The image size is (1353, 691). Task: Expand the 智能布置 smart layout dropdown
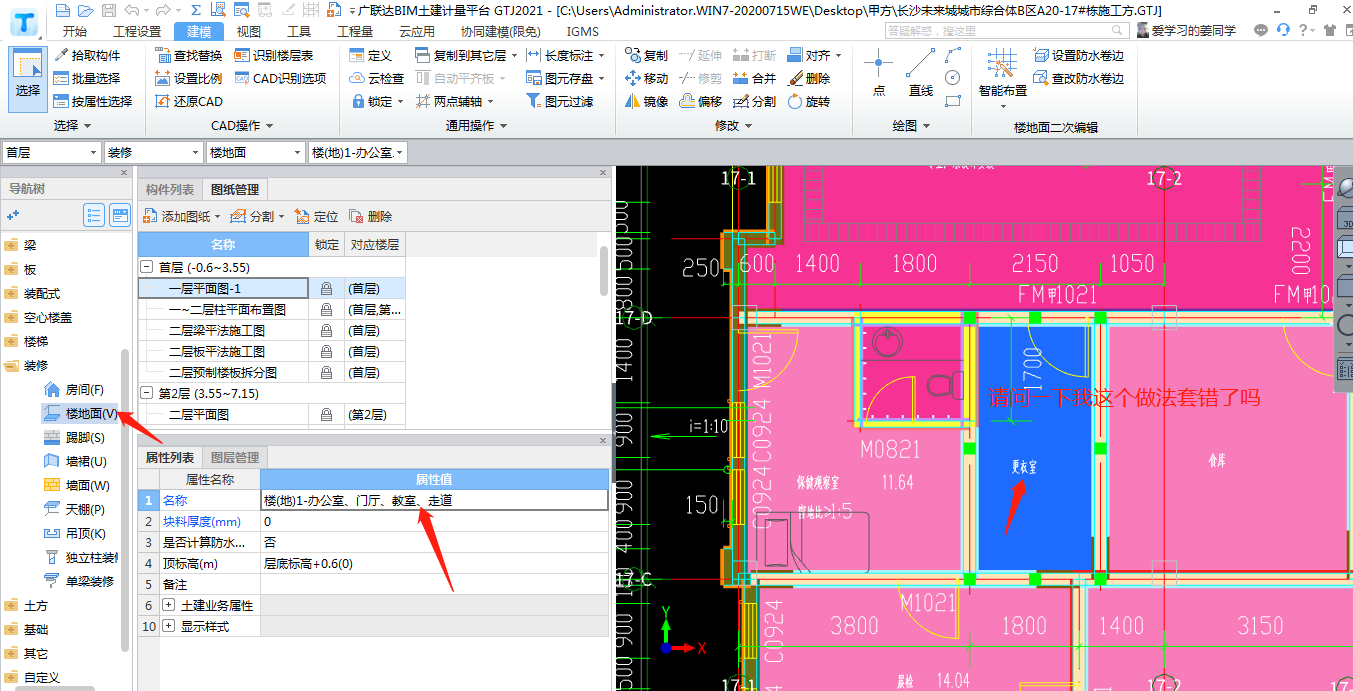point(1002,108)
